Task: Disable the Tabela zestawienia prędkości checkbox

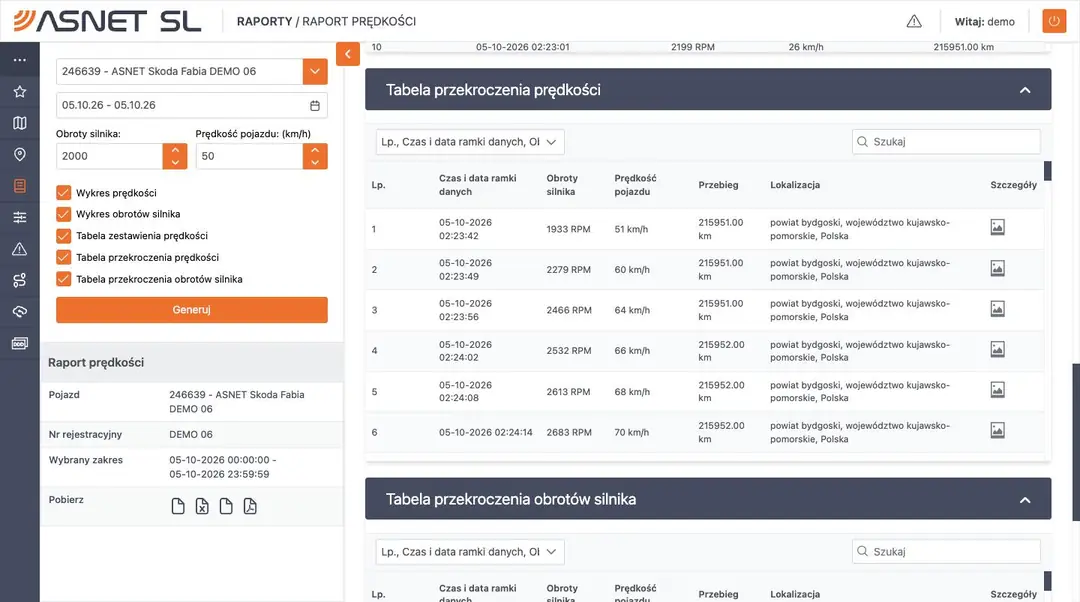Action: (x=63, y=236)
